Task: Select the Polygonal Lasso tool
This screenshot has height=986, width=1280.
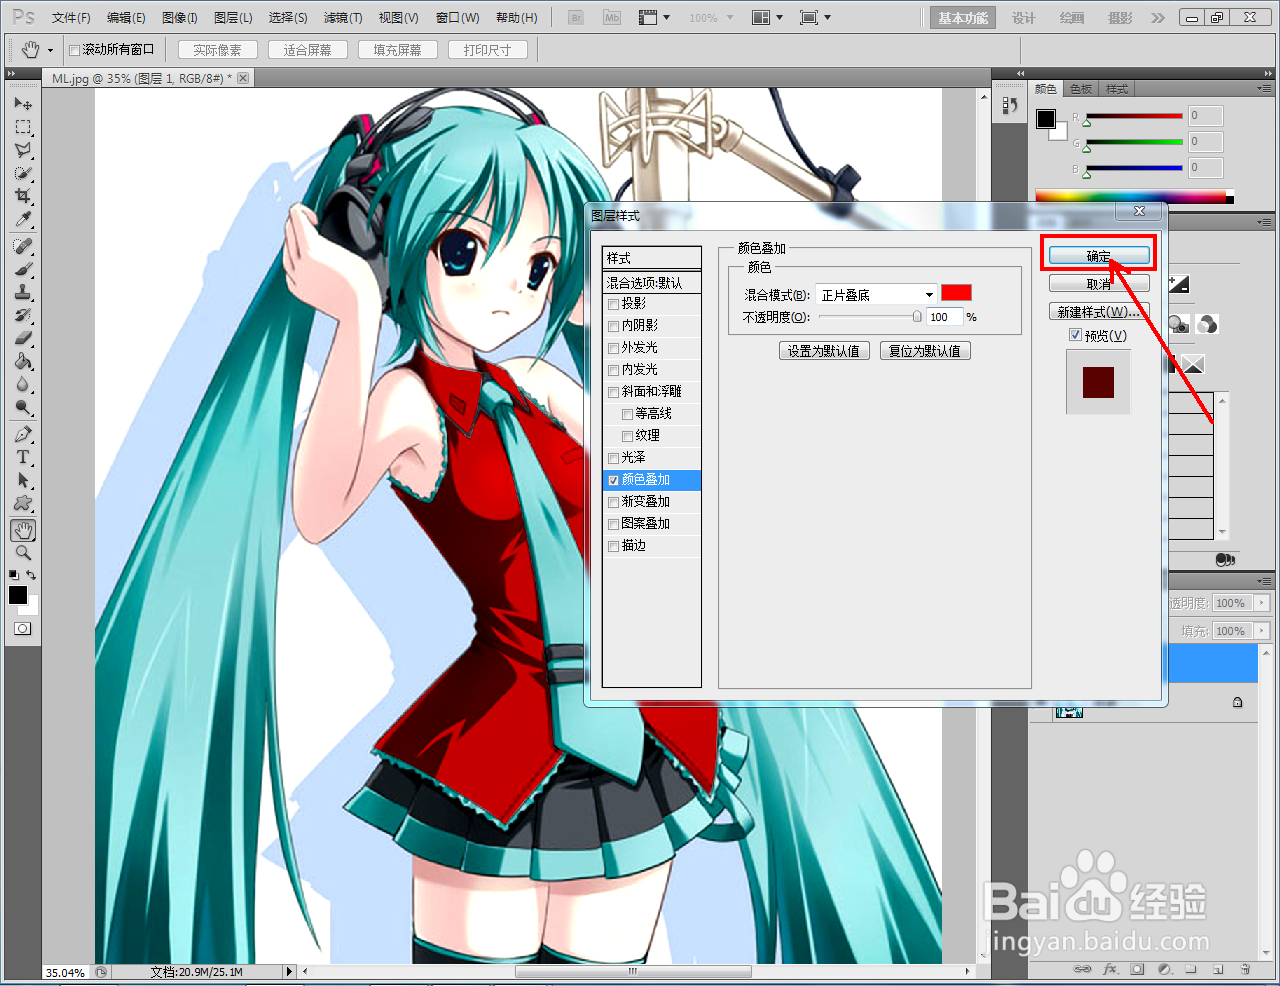Action: point(23,150)
